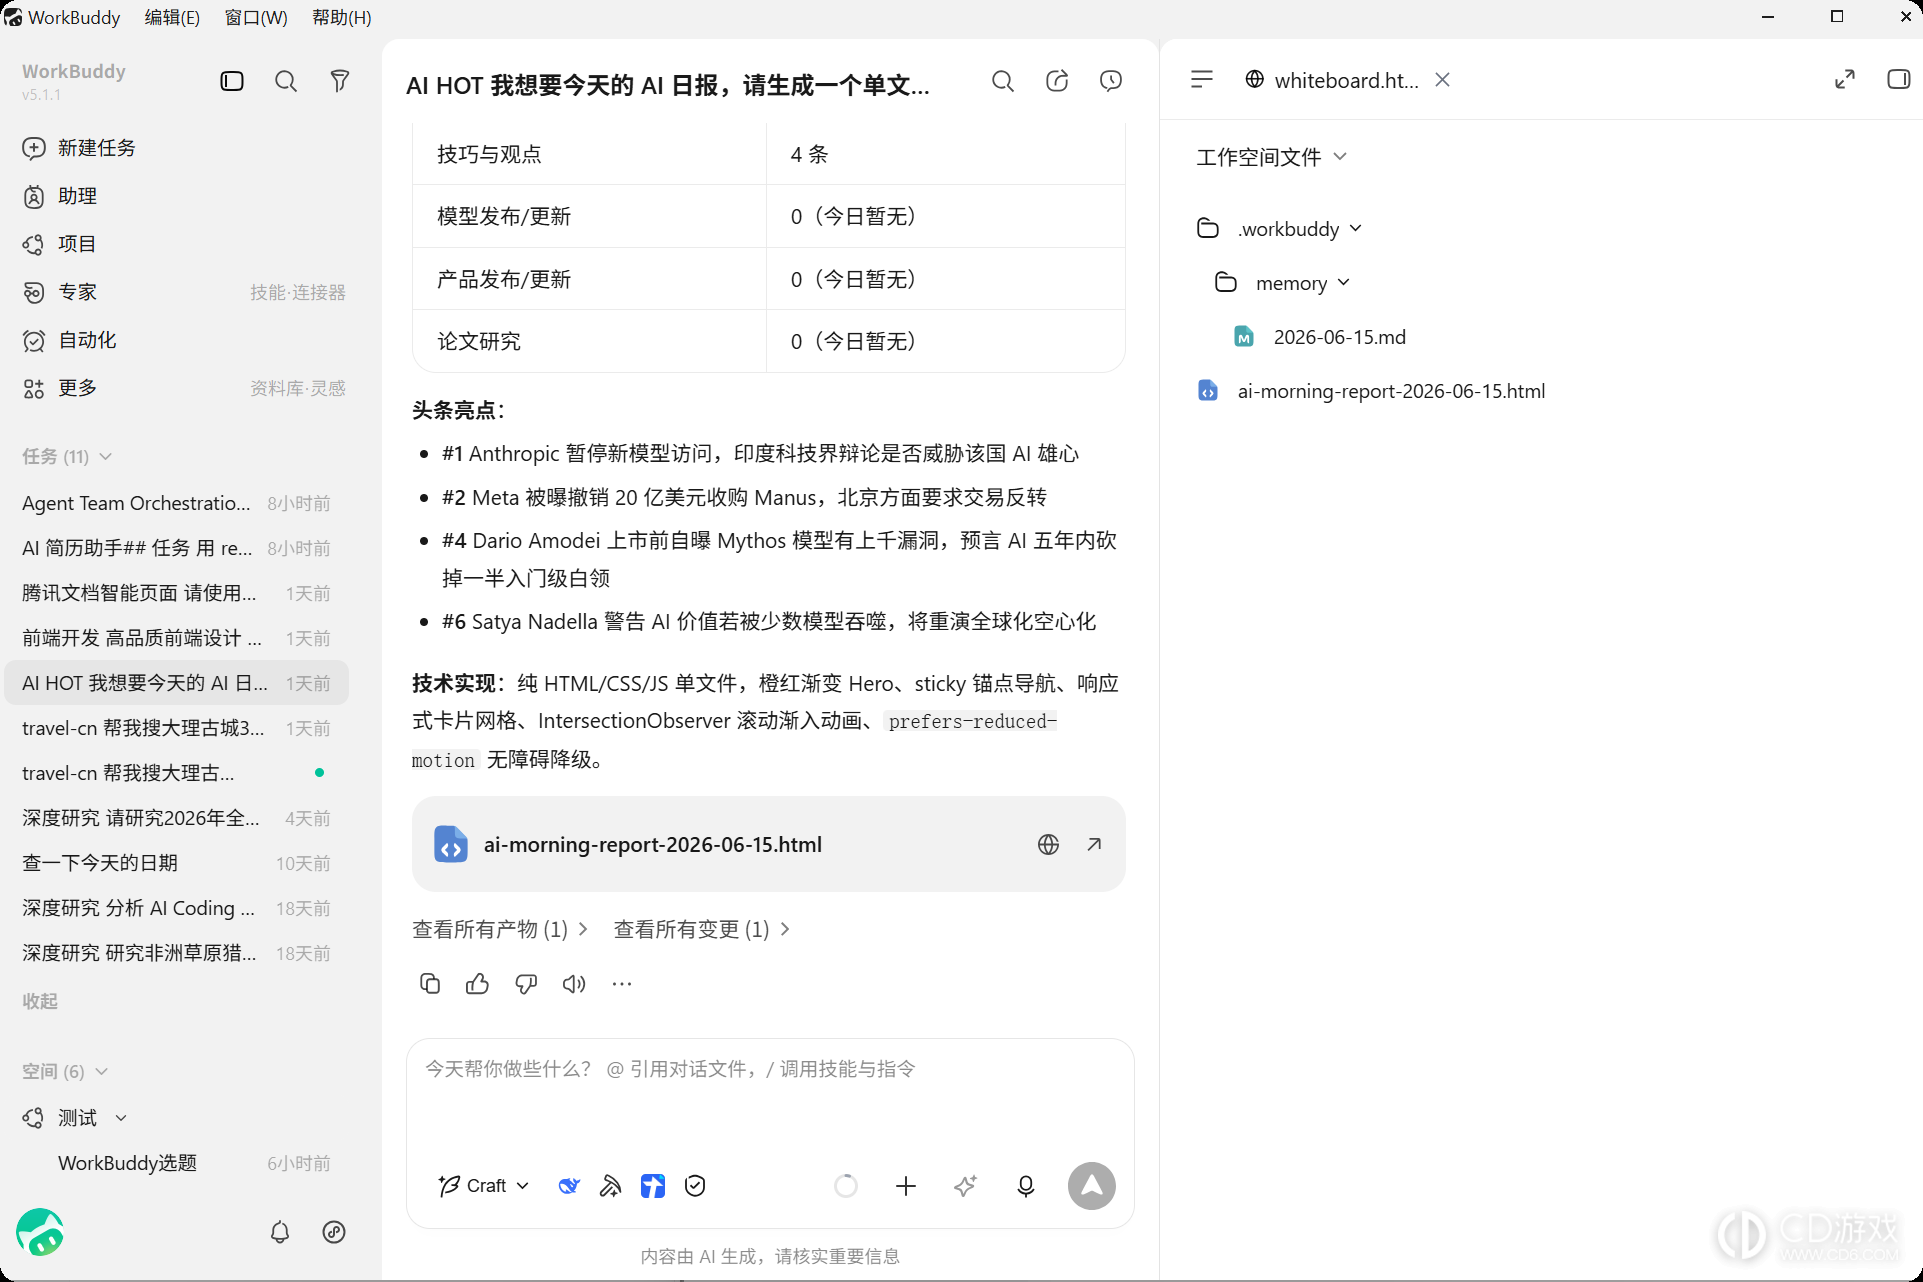Open more response options ellipsis
The width and height of the screenshot is (1923, 1282).
coord(622,984)
